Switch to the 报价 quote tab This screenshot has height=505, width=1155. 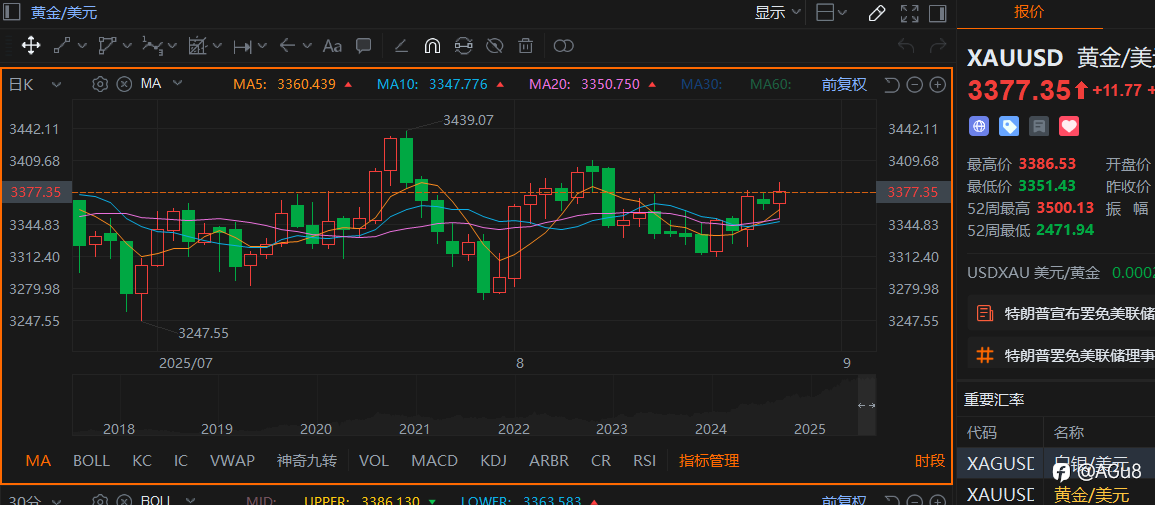(x=1029, y=13)
